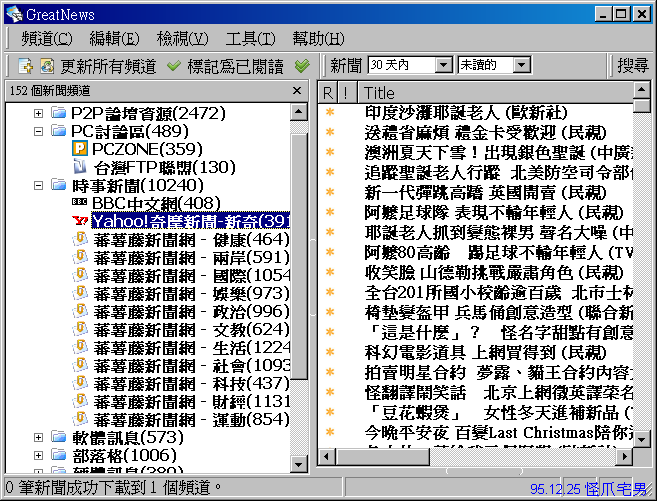Screen dimensions: 657x501
Task: Click the 蕃薯藤新聞網 健康 channel icon
Action: tap(80, 239)
